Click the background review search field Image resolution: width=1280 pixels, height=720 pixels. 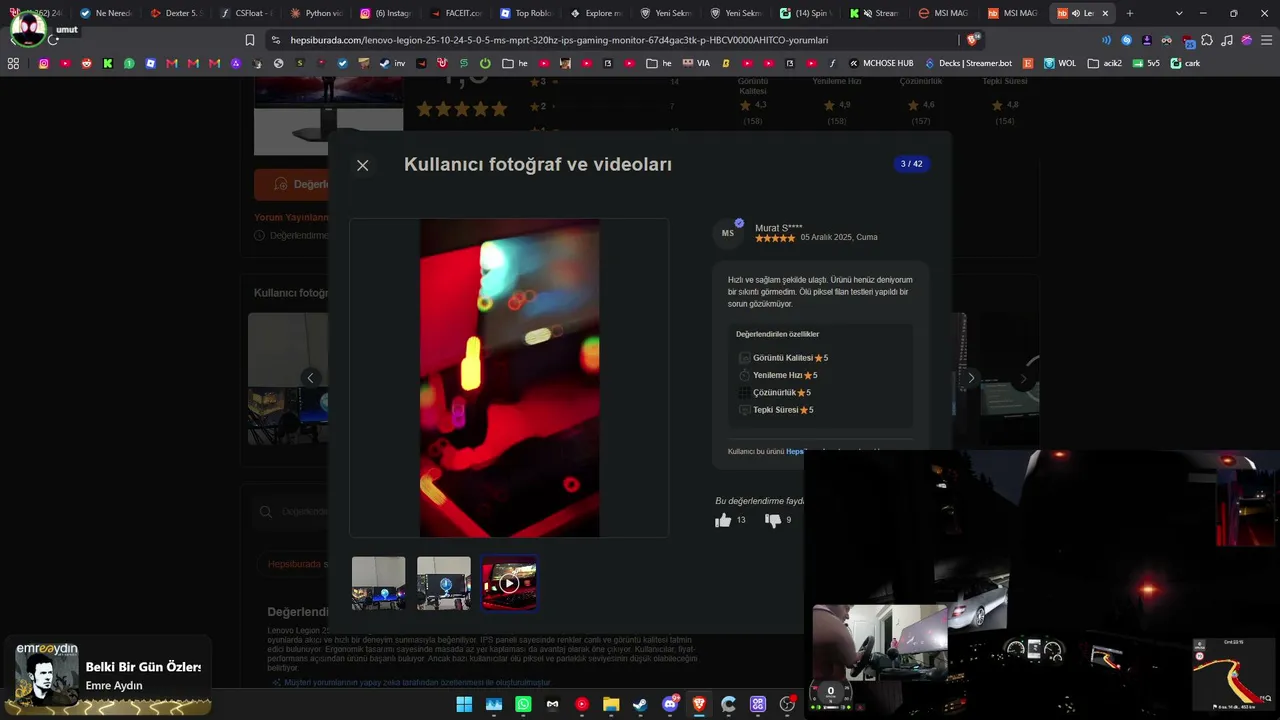[x=291, y=512]
